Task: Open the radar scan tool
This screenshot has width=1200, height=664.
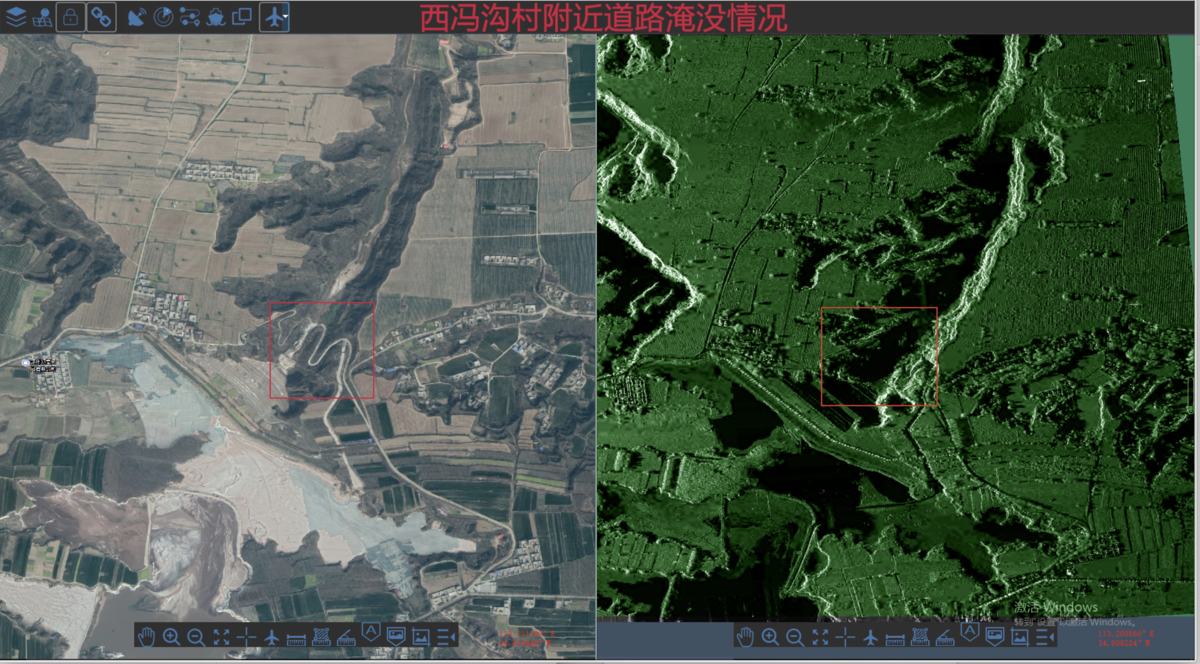Action: click(x=163, y=17)
